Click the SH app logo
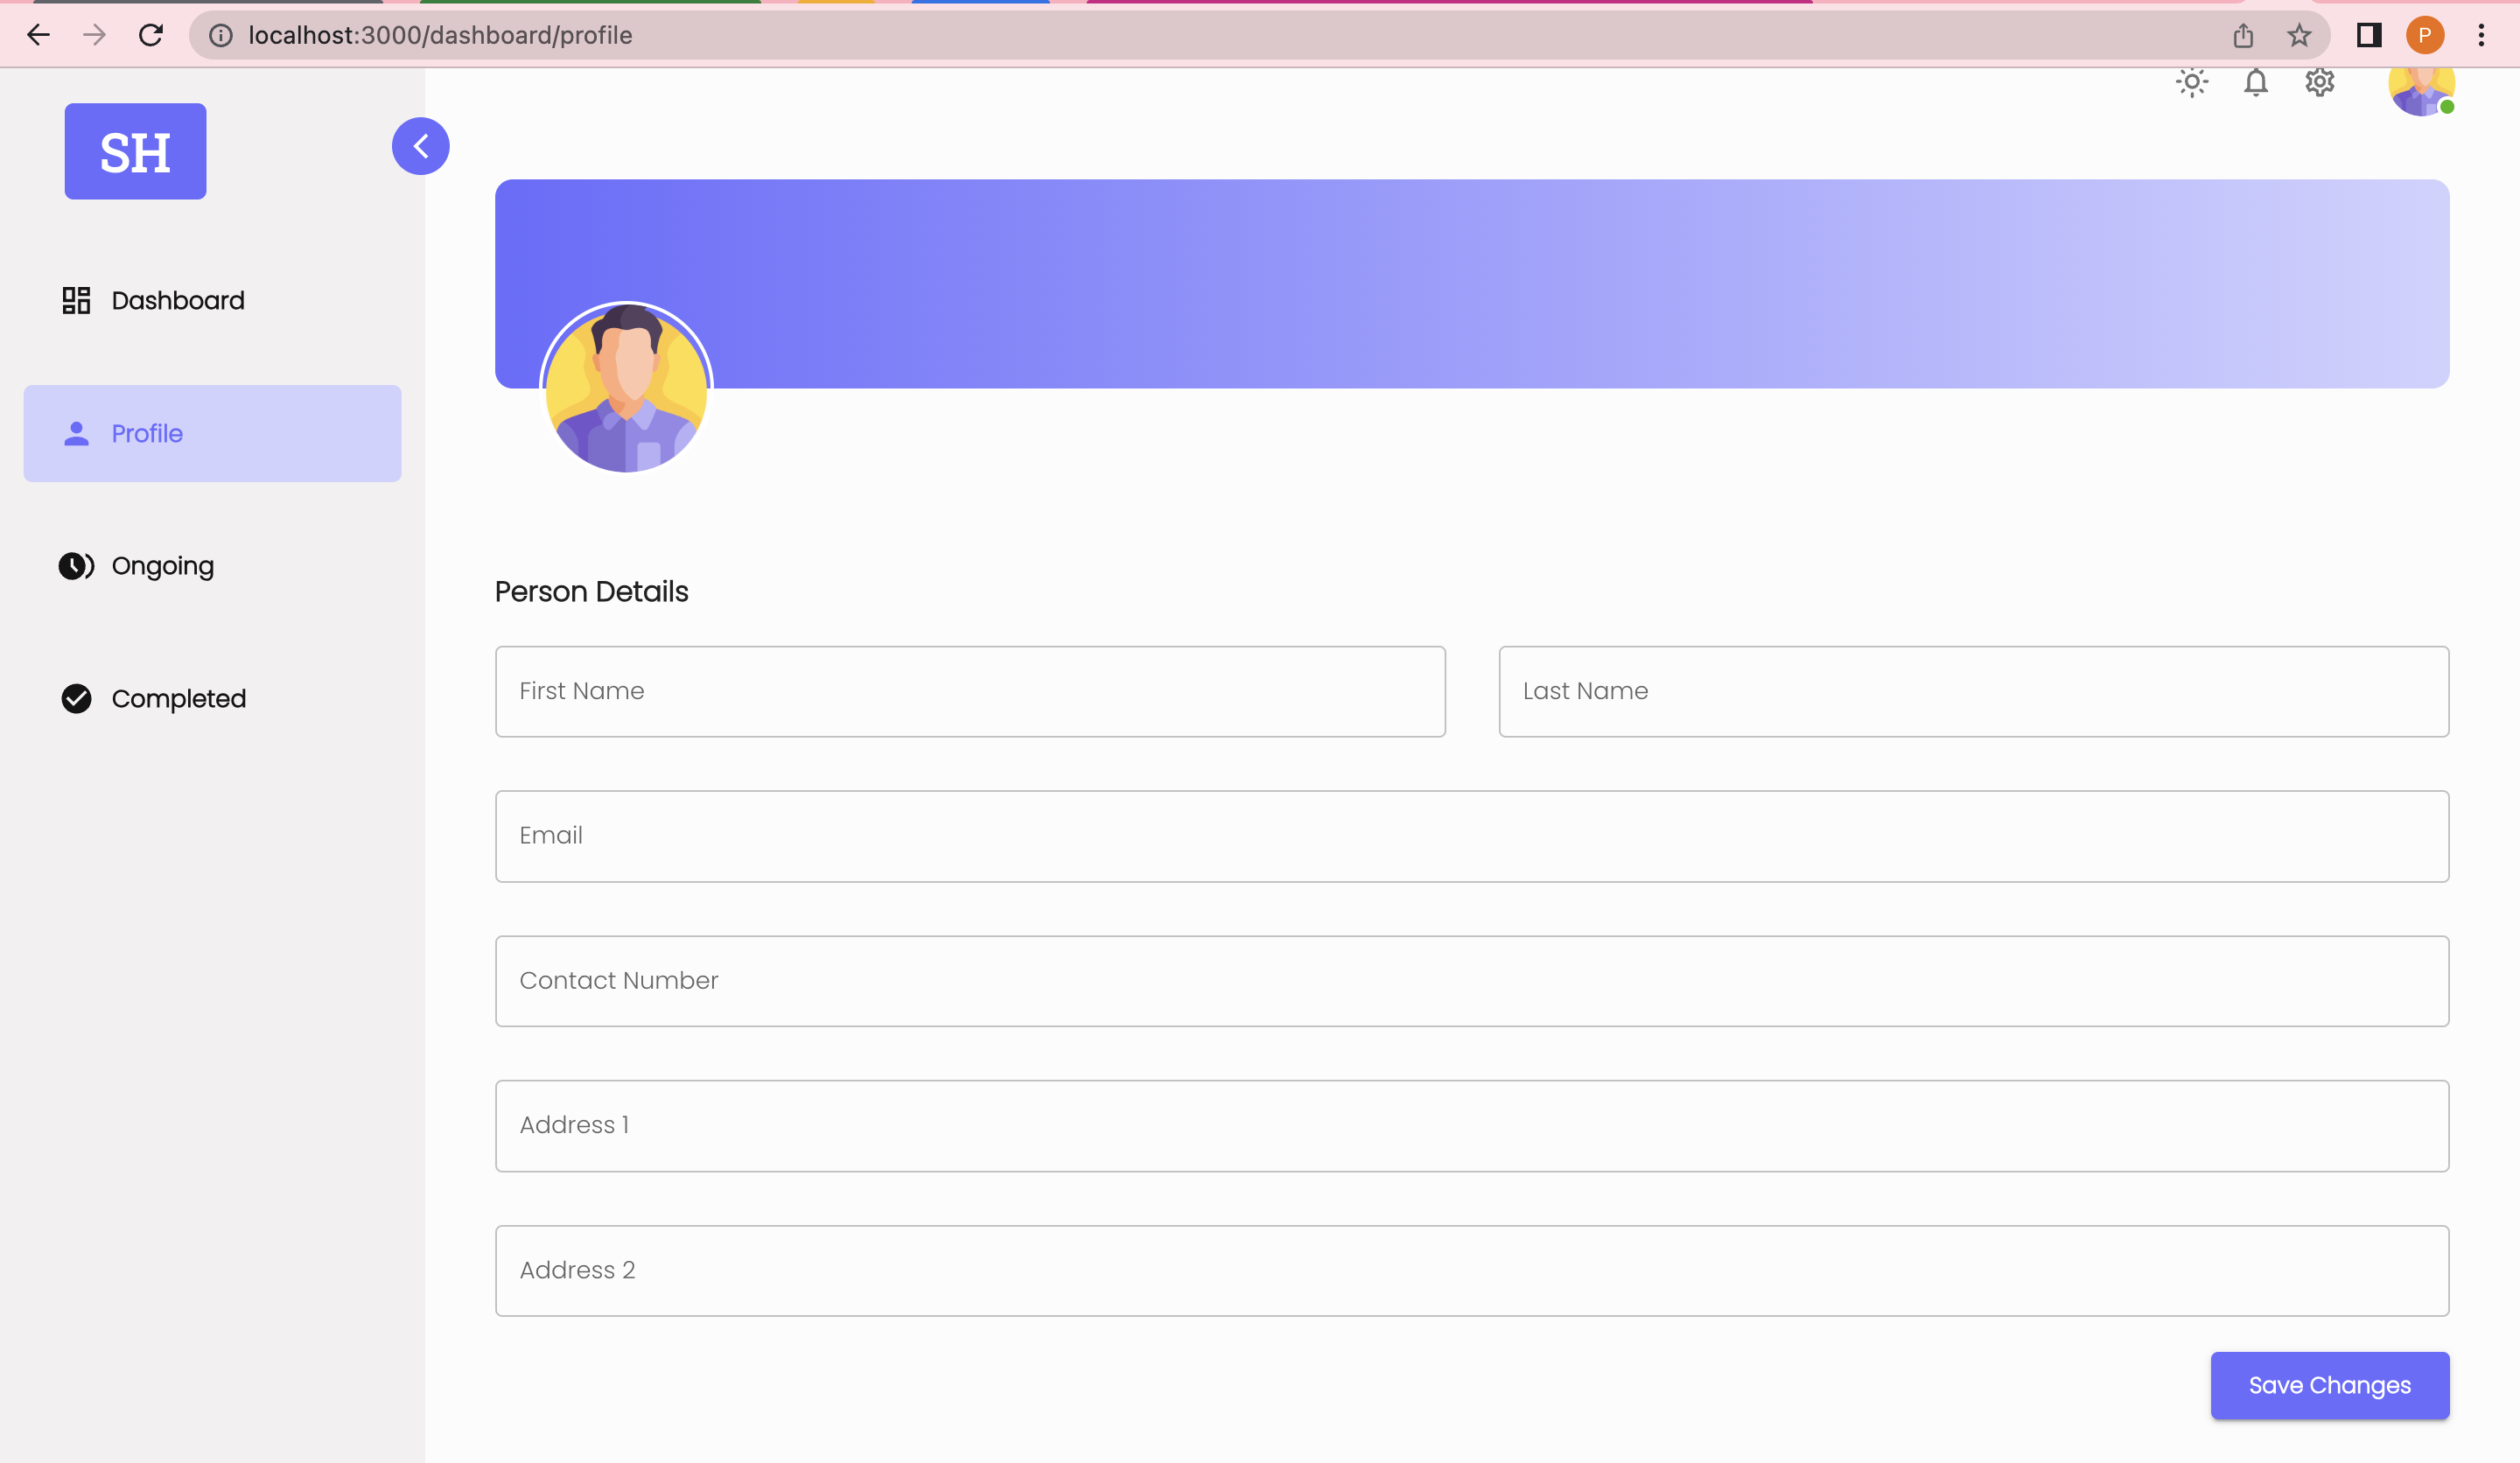This screenshot has width=2520, height=1463. pos(134,151)
